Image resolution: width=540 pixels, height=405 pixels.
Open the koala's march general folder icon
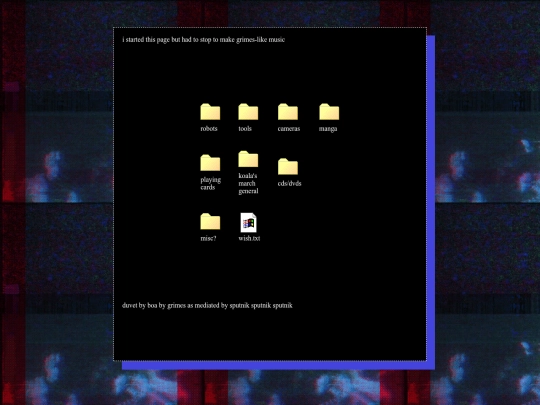(248, 159)
